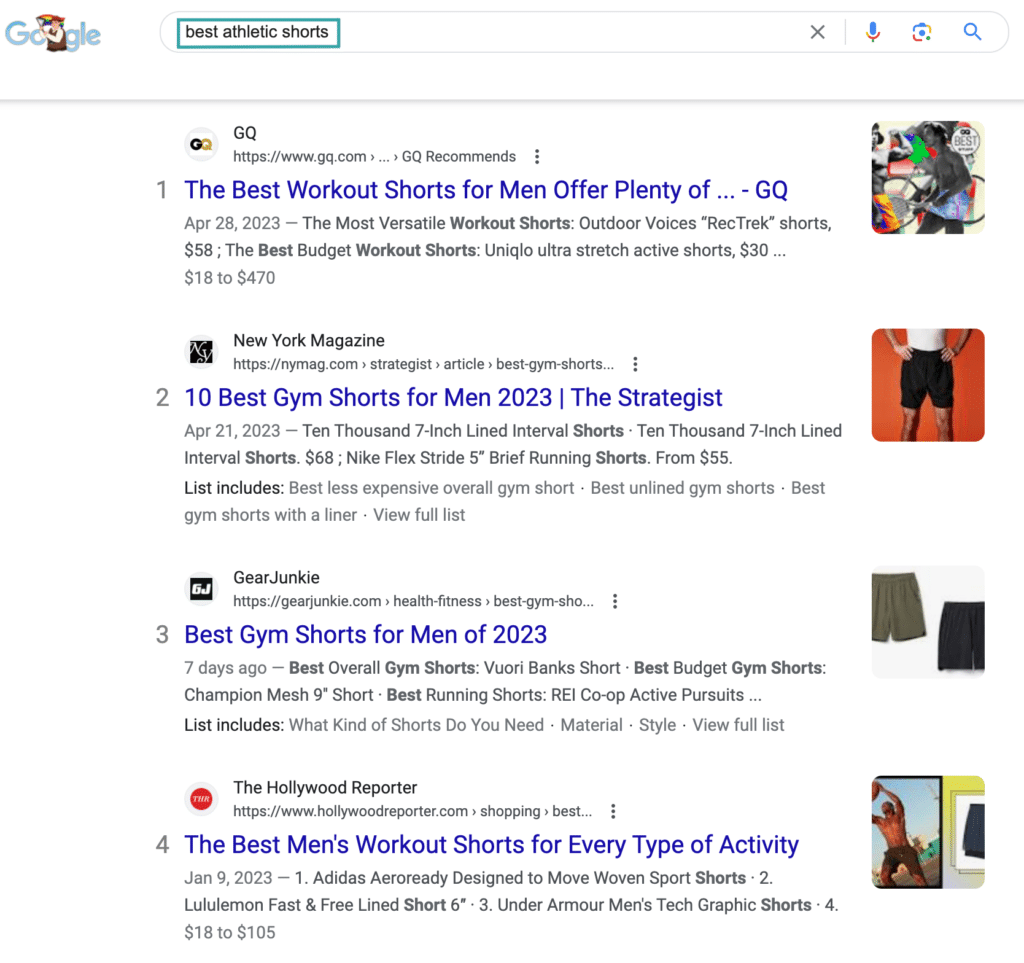This screenshot has width=1024, height=963.
Task: Start voice search with the microphone icon
Action: pos(872,32)
